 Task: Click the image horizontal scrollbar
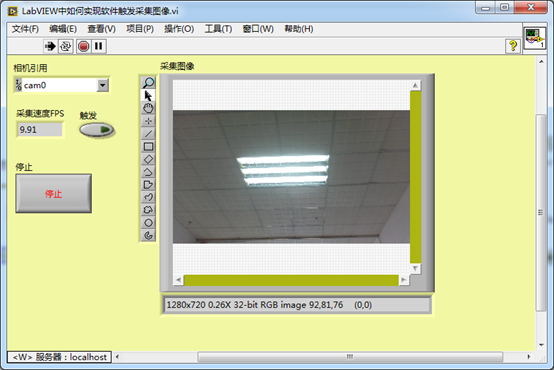[x=291, y=280]
